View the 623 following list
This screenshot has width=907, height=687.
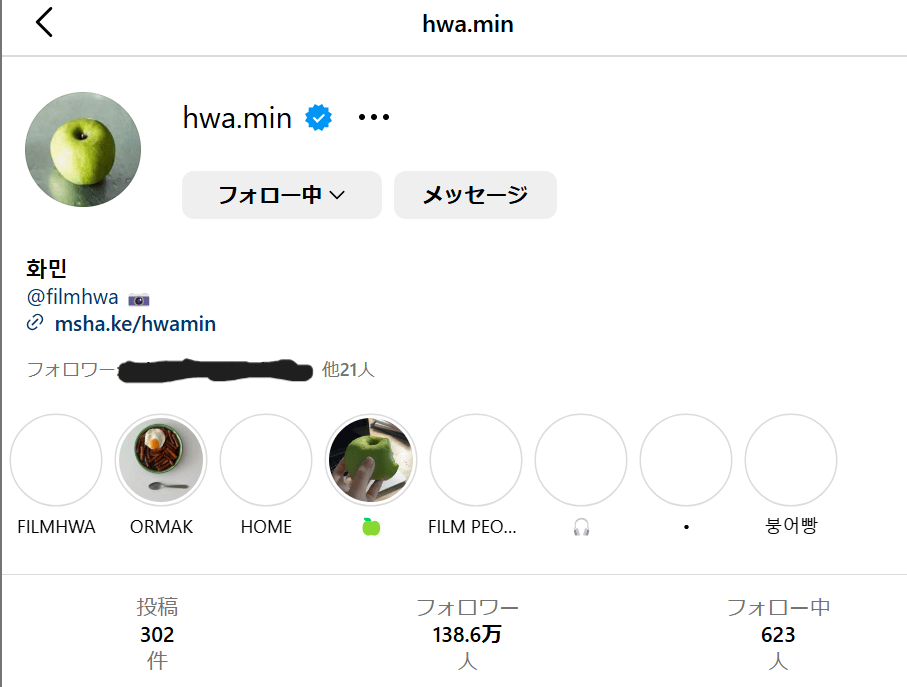[x=778, y=634]
